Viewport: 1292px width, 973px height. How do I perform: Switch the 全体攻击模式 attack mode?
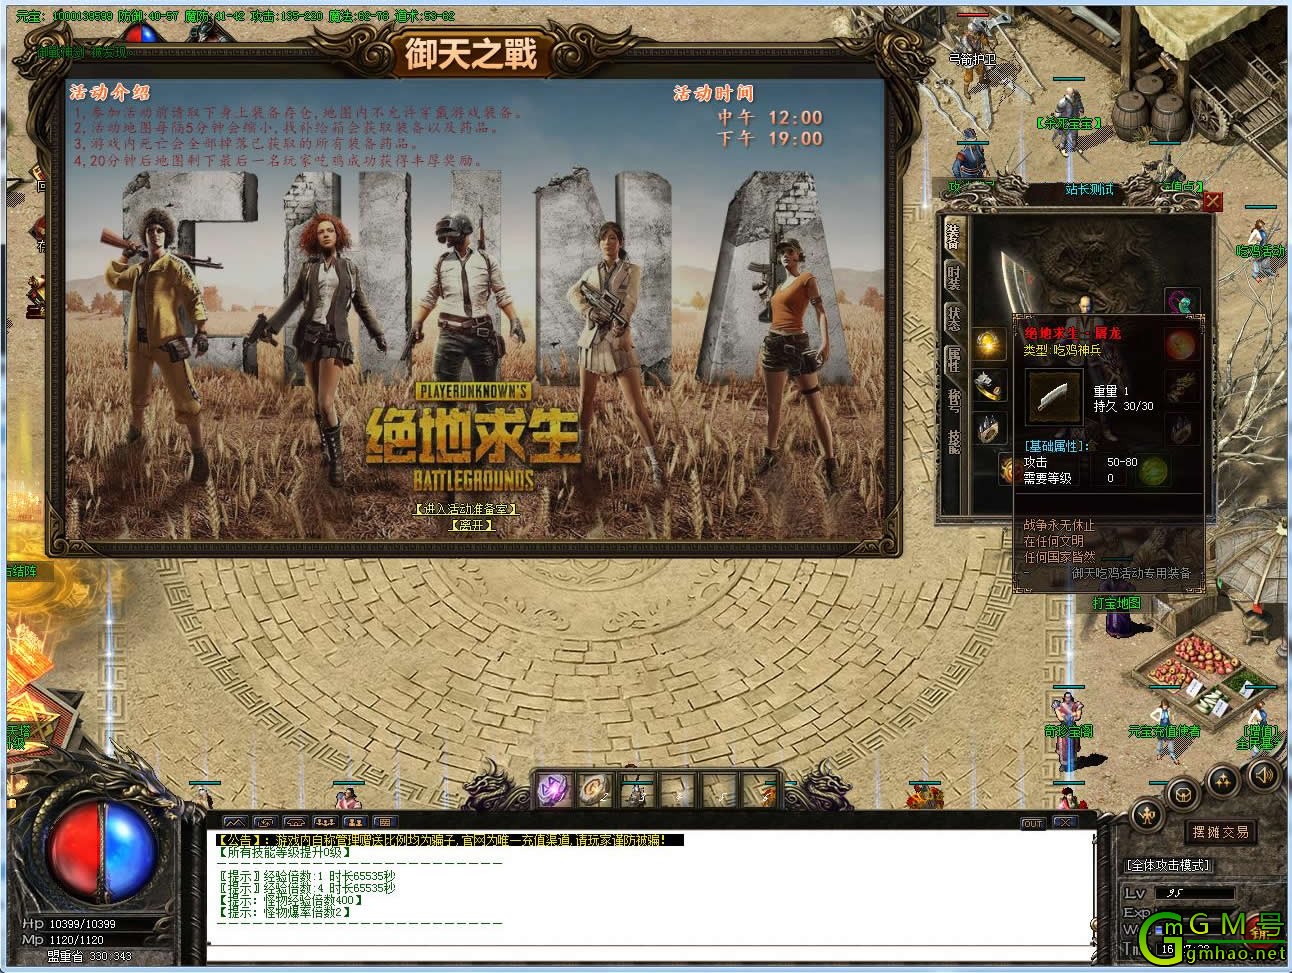click(1169, 865)
